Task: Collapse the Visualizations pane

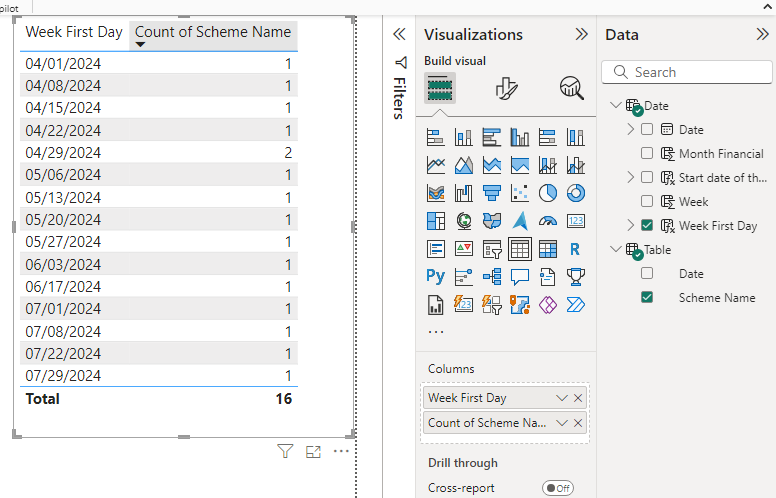Action: [x=582, y=34]
